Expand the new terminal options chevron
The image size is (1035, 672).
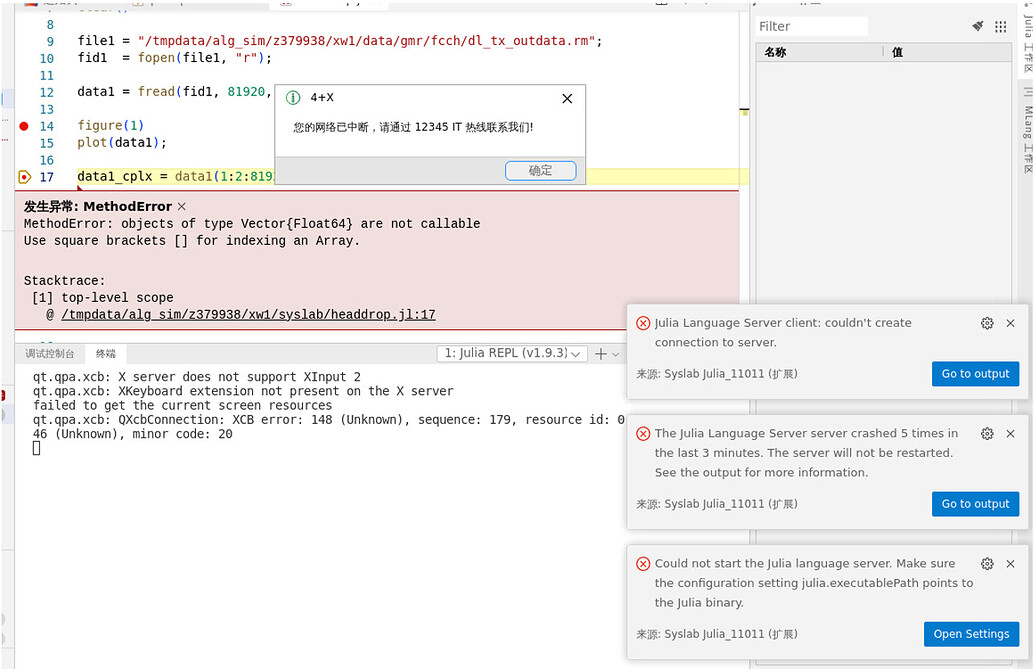pos(616,354)
